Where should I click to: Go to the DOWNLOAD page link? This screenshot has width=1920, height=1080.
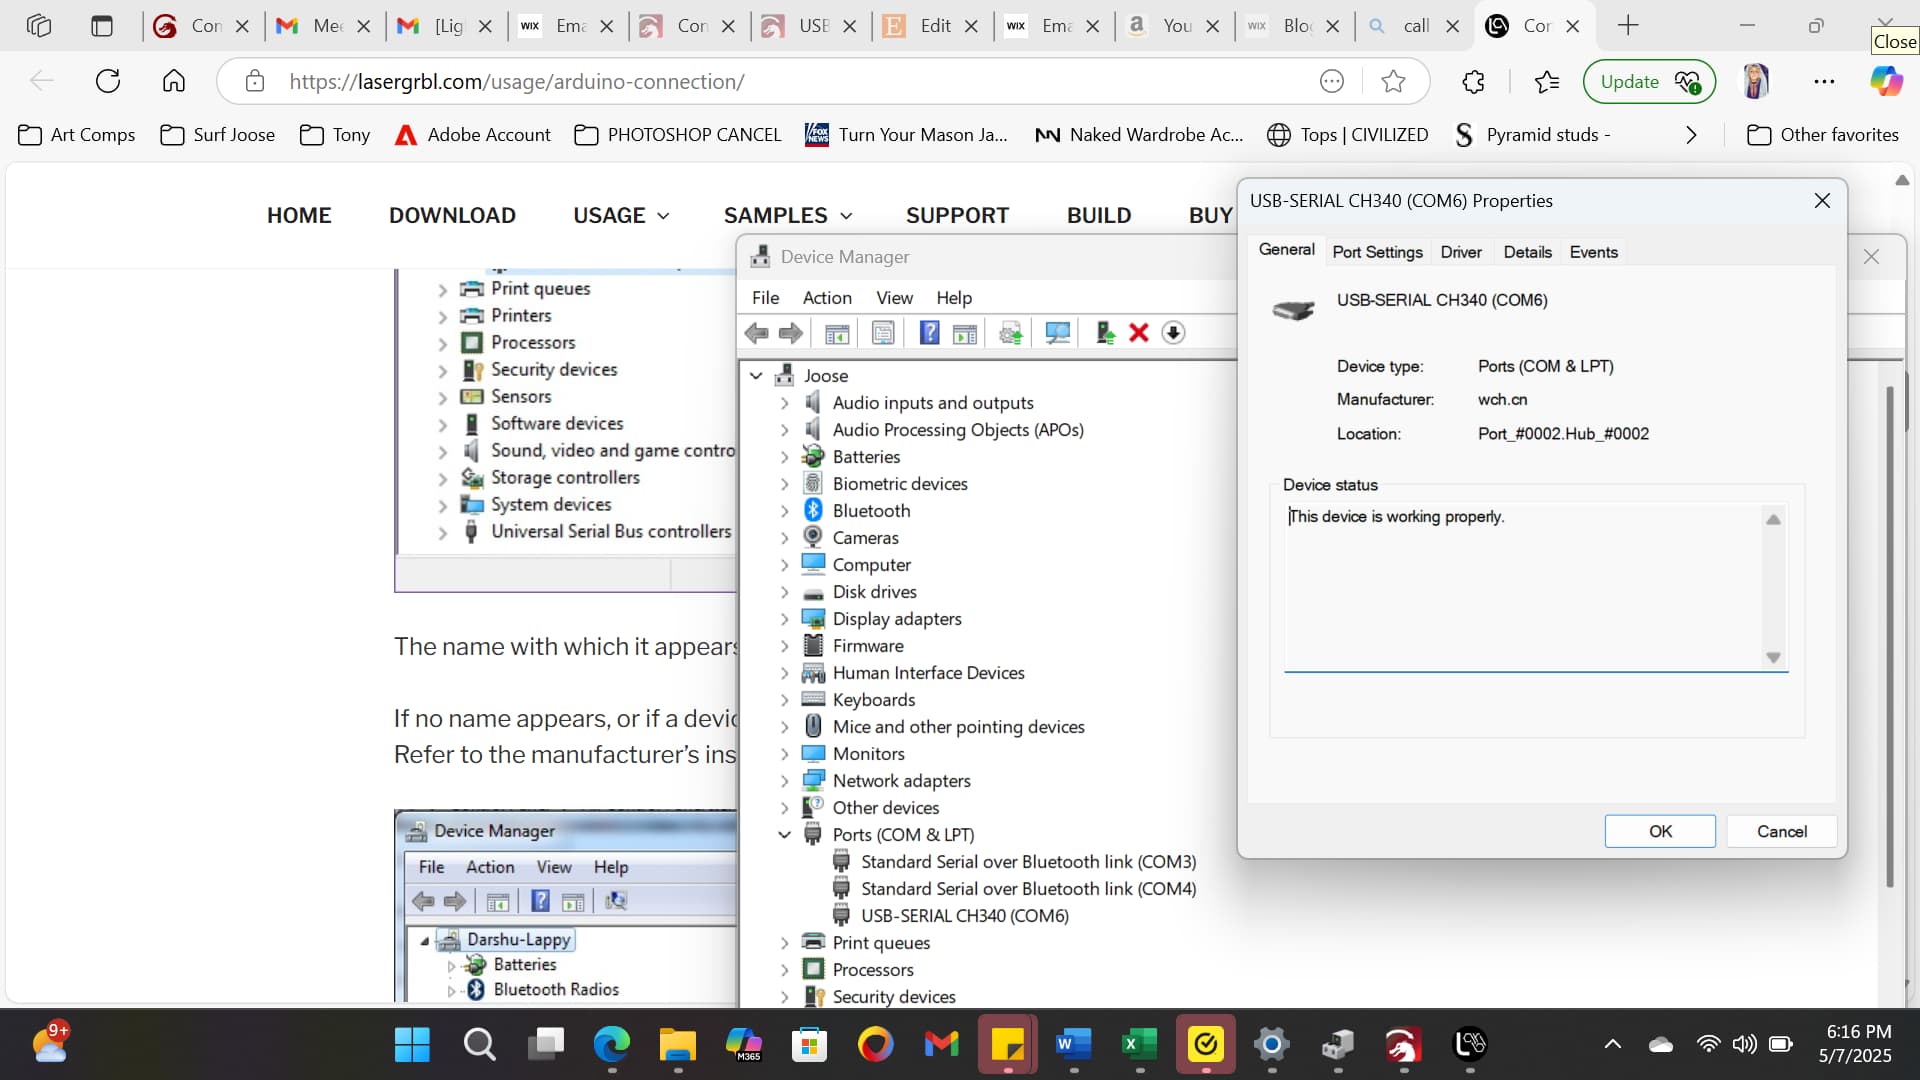452,215
